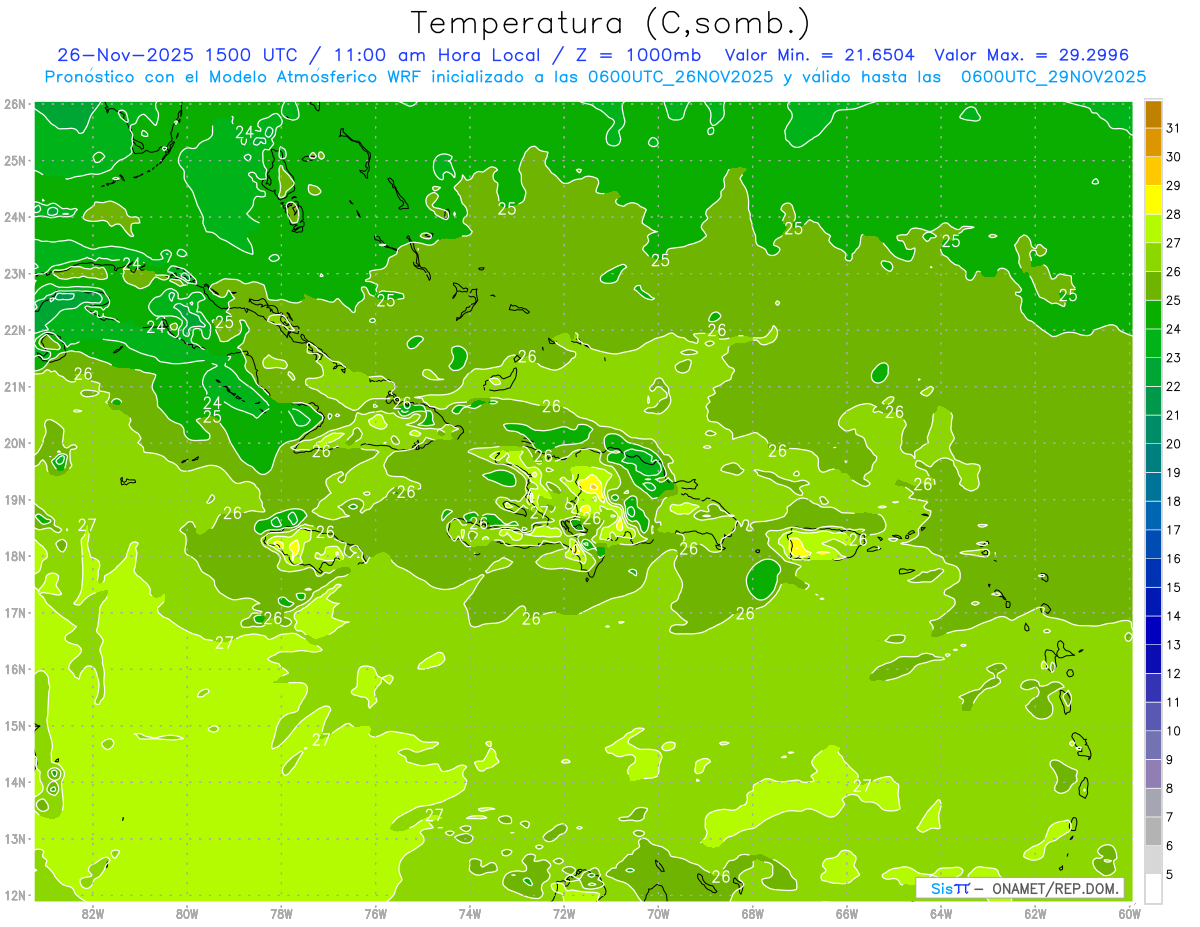Image resolution: width=1200 pixels, height=927 pixels.
Task: Click the '74W' longitude axis label
Action: pos(470,912)
